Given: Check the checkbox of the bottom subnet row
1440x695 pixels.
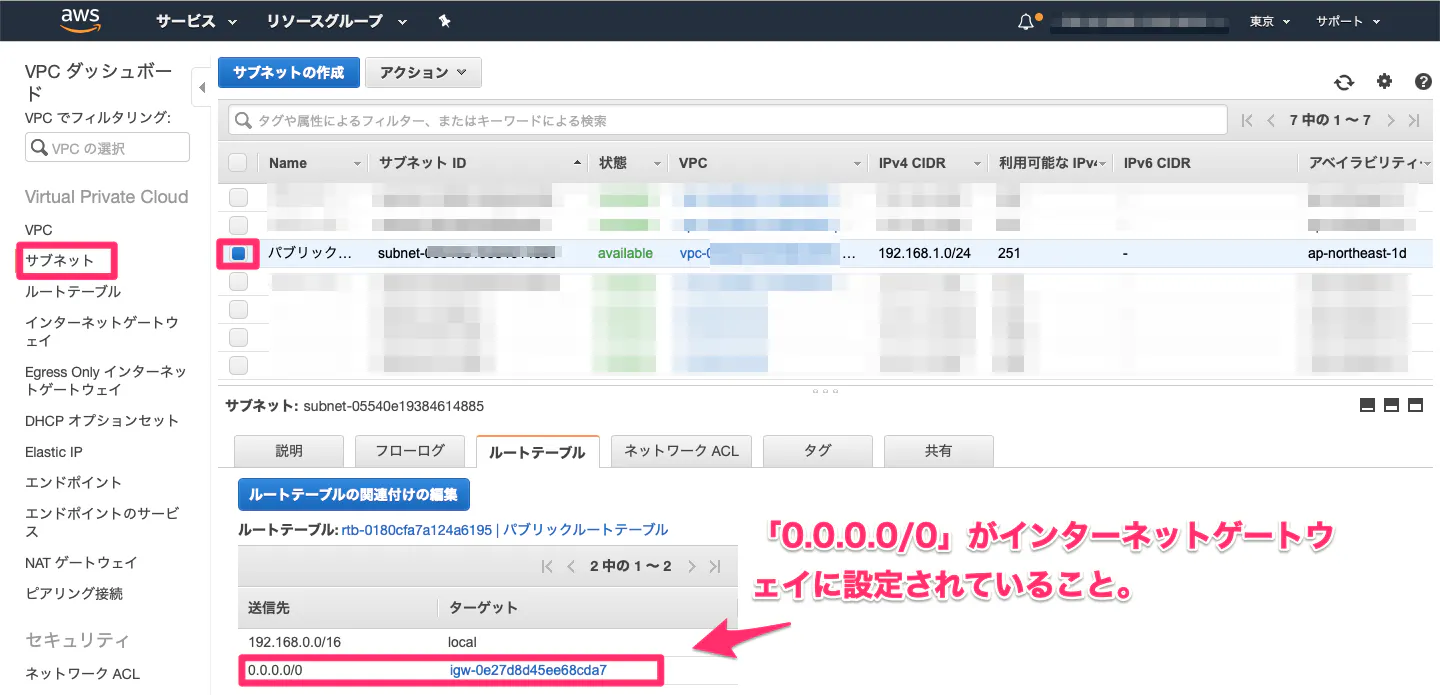Looking at the screenshot, I should (238, 365).
